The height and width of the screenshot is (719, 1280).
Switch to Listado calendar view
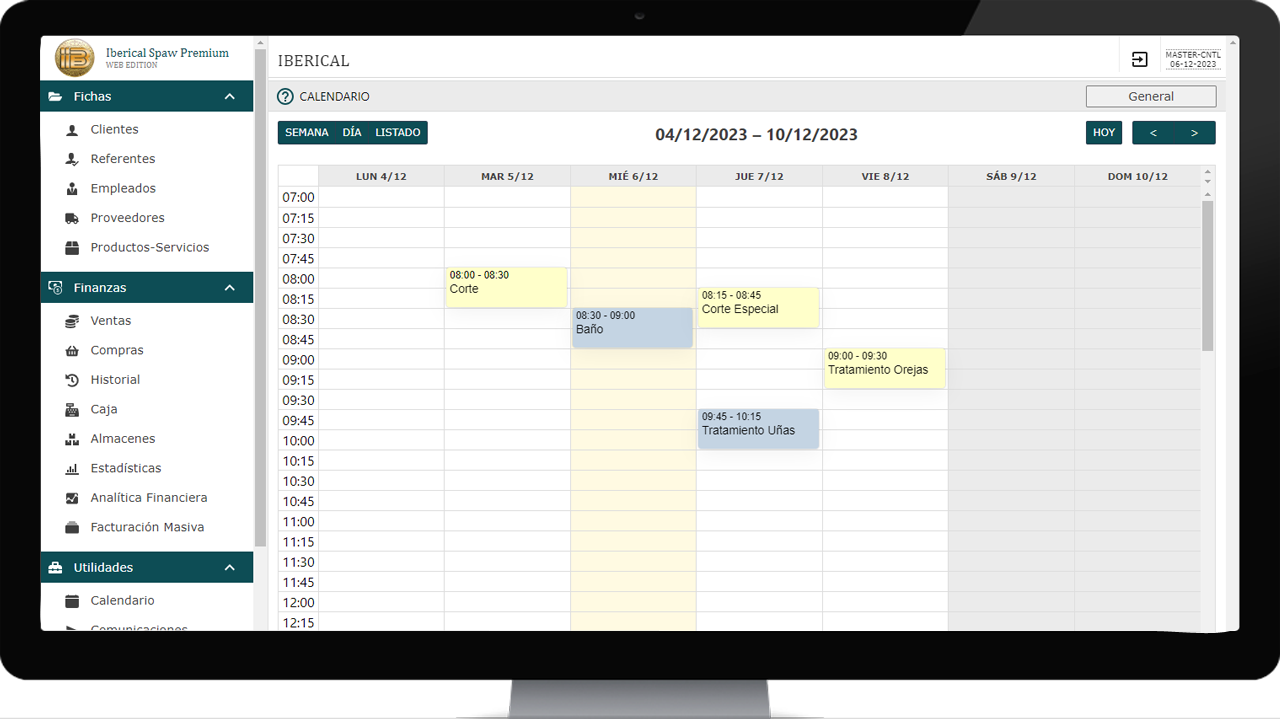(398, 133)
